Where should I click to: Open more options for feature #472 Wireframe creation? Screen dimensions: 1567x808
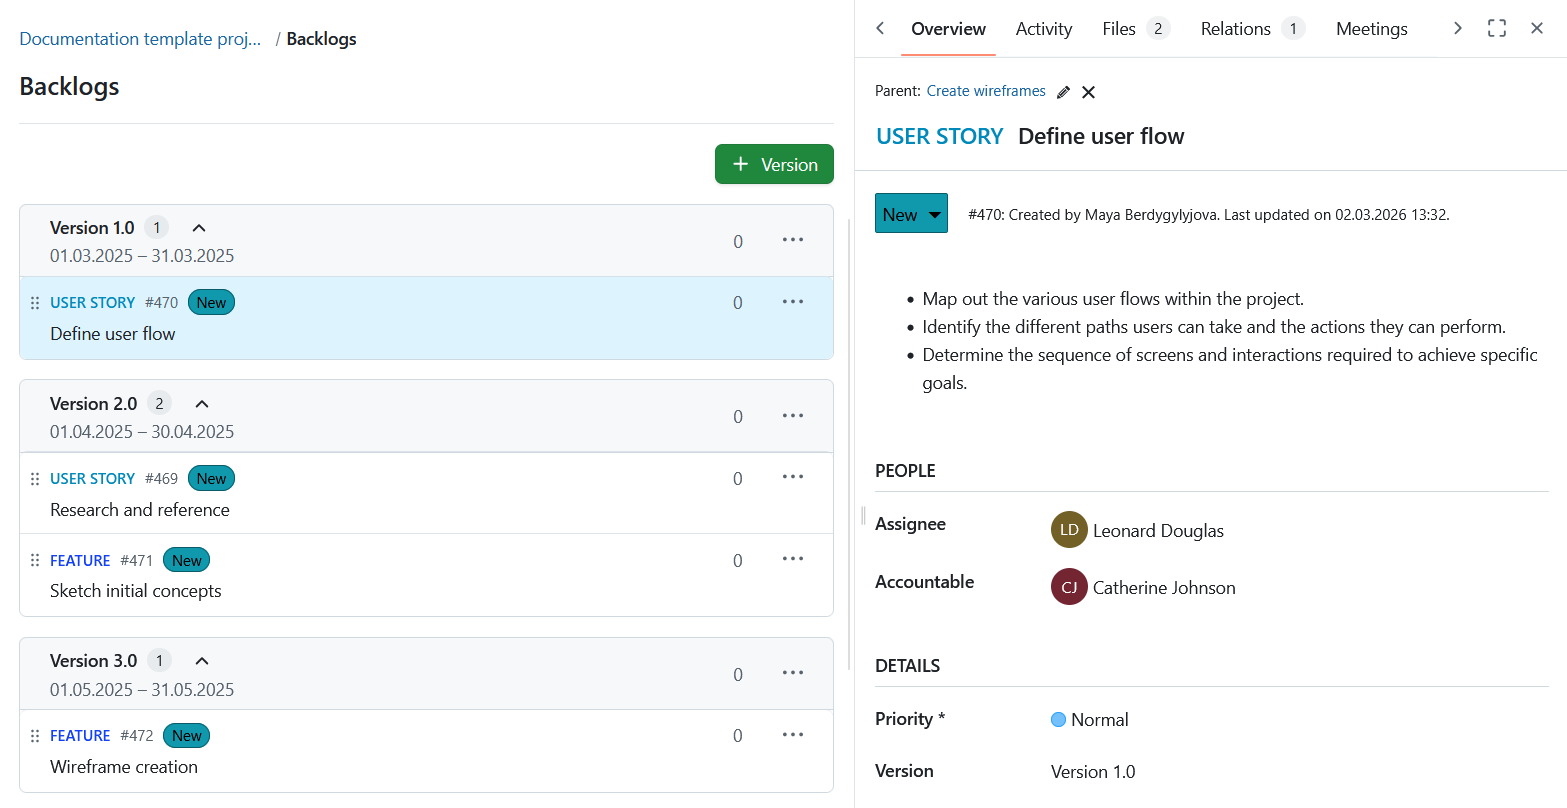793,734
